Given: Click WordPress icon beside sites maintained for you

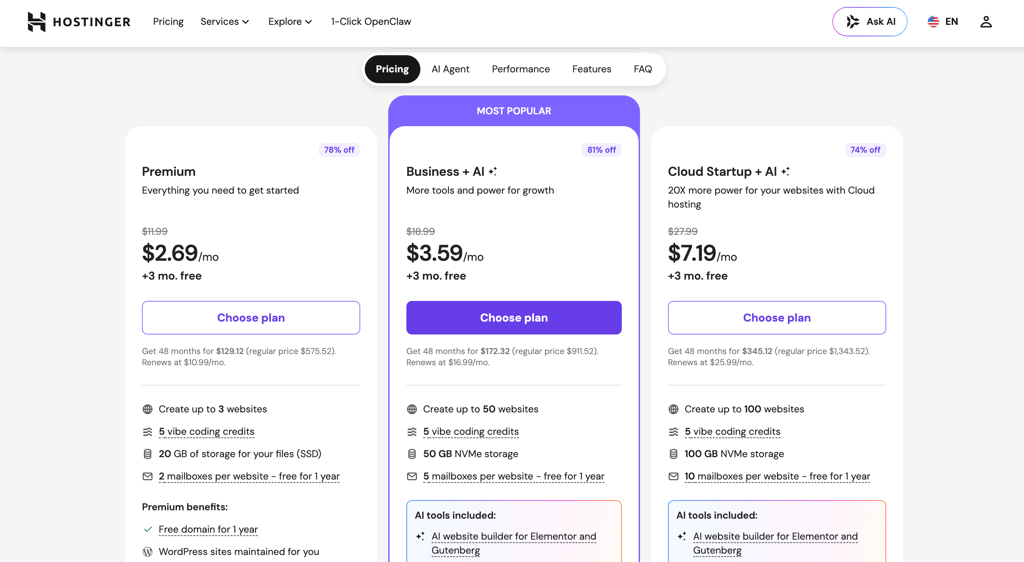Looking at the screenshot, I should point(148,552).
